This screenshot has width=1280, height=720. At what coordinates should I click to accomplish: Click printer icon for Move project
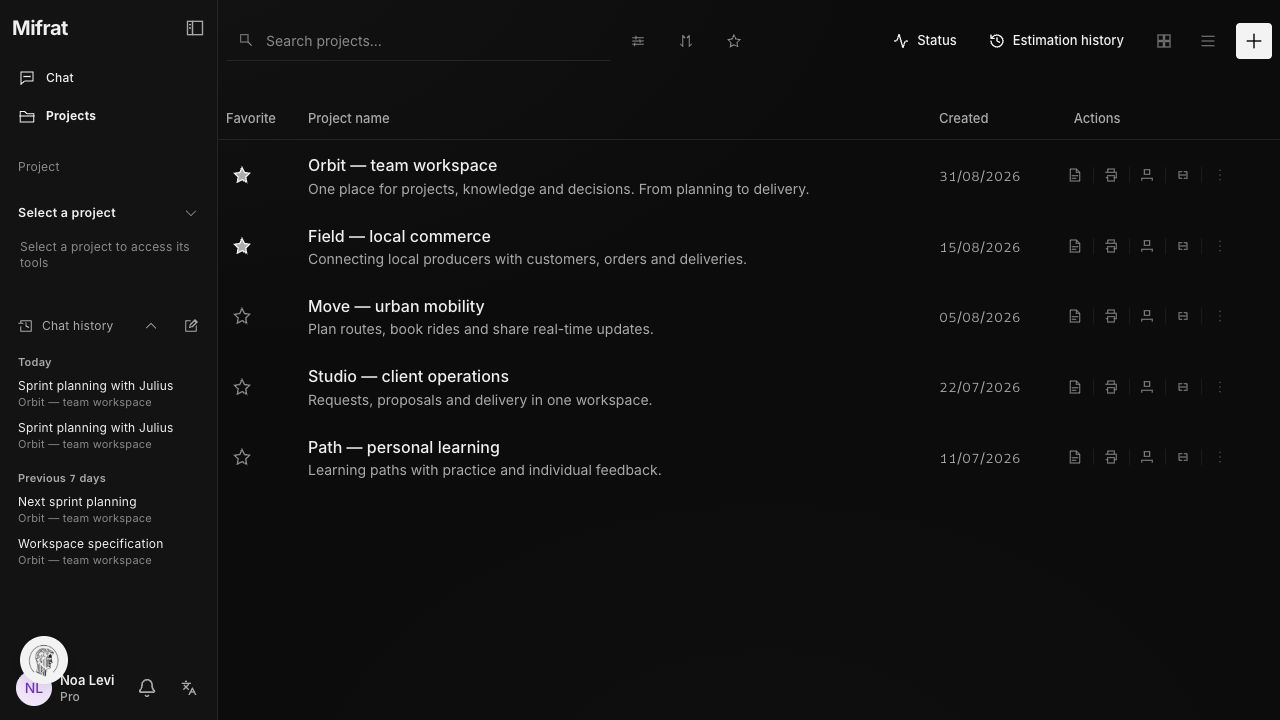click(1111, 317)
